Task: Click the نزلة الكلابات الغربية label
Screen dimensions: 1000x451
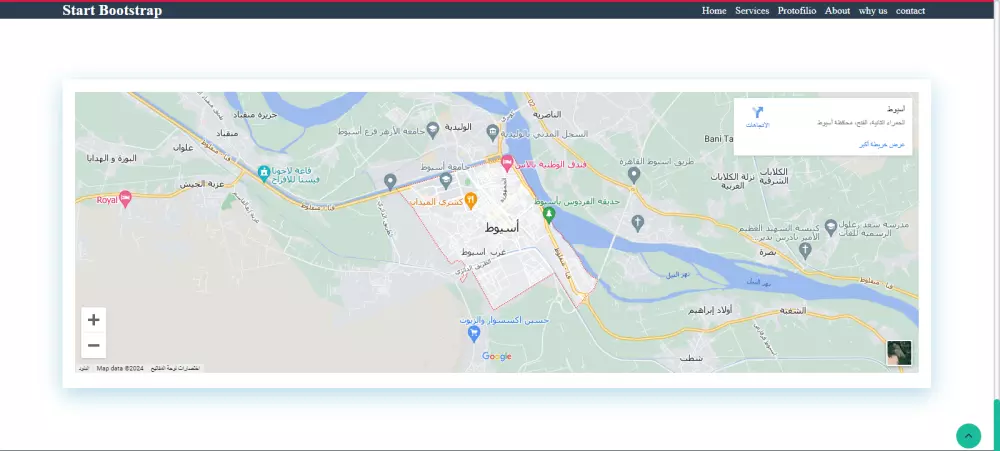Action: 735,181
